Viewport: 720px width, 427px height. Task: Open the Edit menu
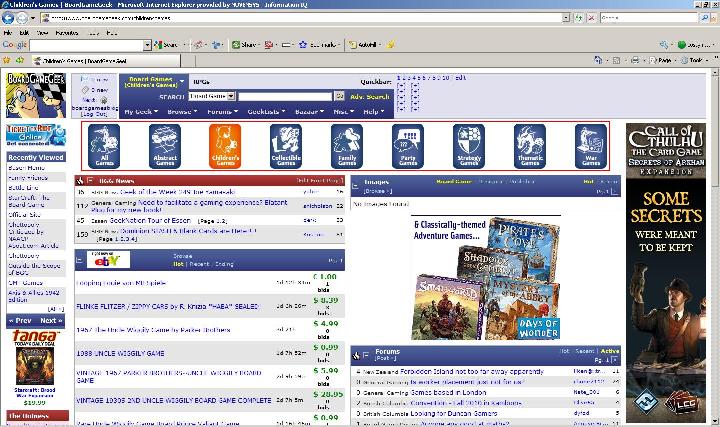point(24,33)
